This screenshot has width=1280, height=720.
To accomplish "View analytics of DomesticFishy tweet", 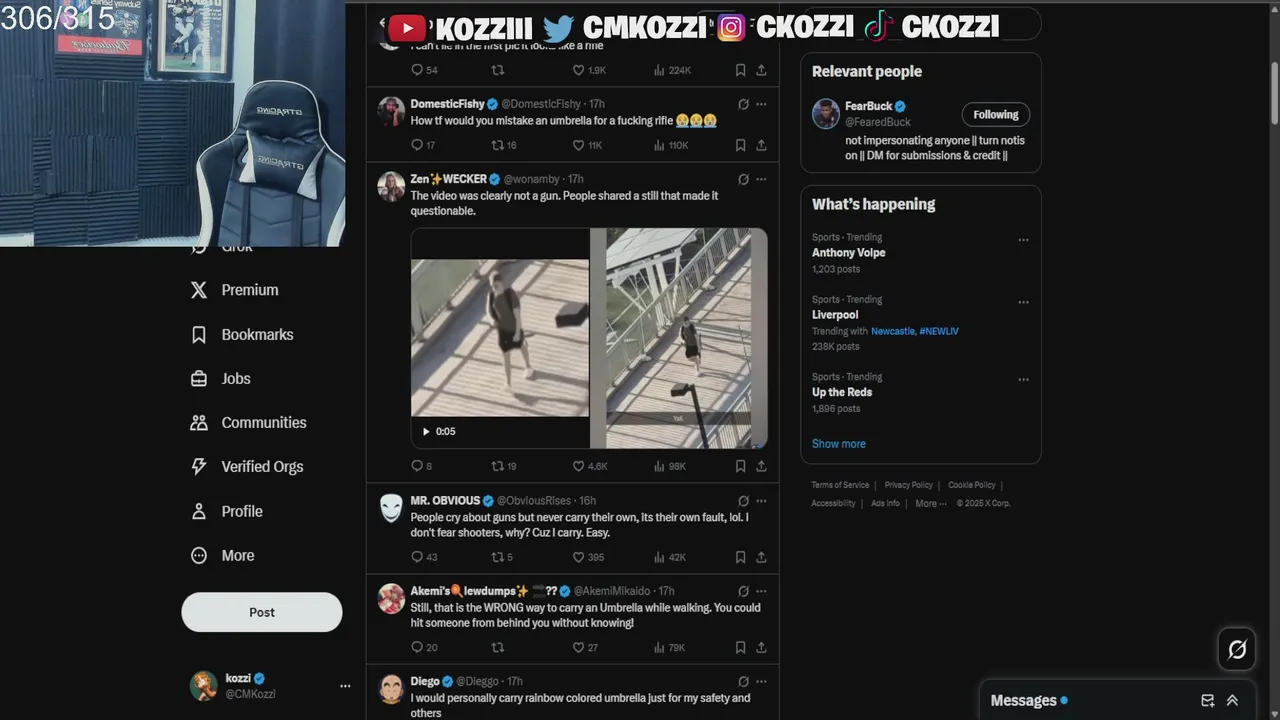I will point(670,145).
